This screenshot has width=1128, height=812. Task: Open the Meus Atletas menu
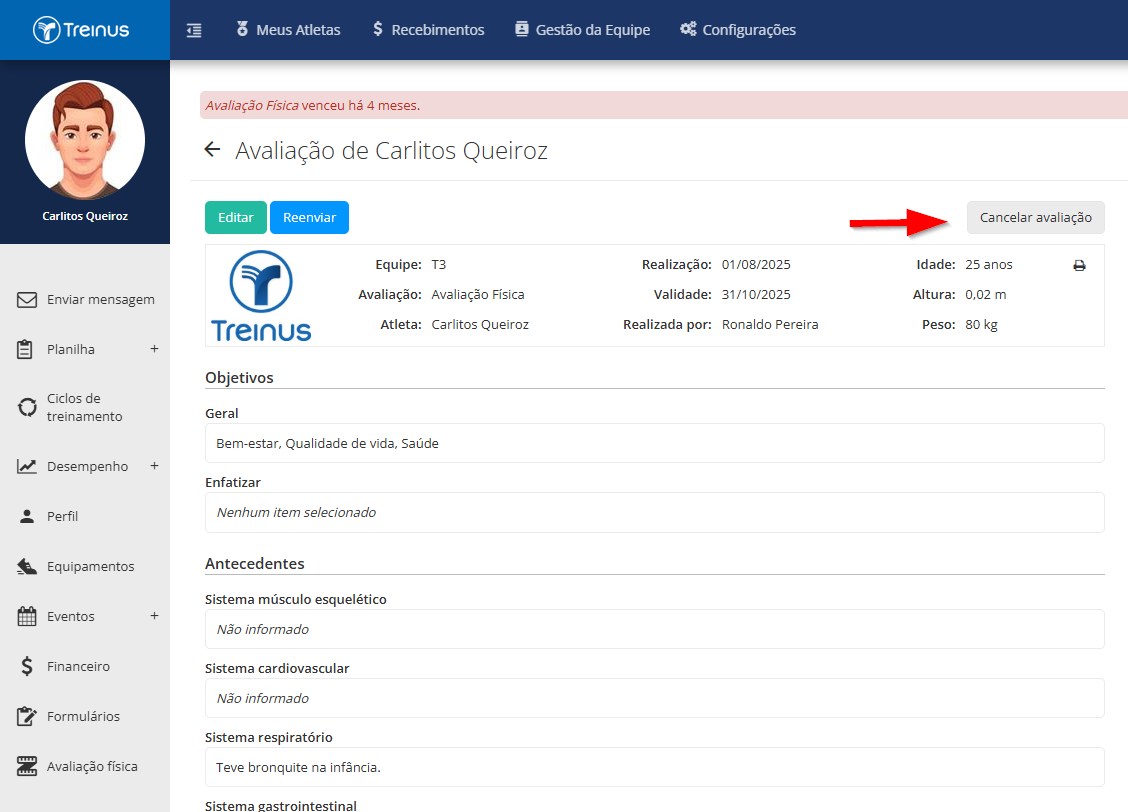pyautogui.click(x=288, y=29)
